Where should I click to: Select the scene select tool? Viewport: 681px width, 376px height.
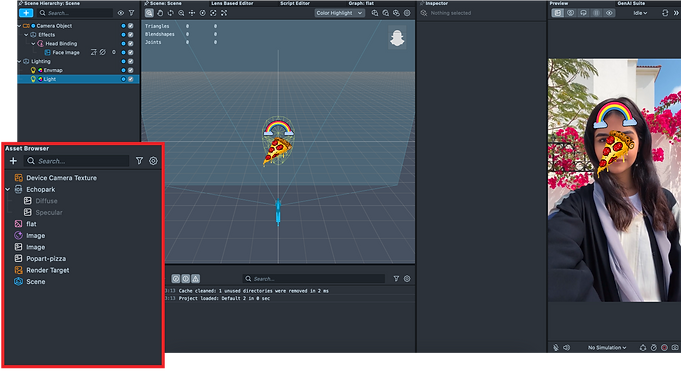click(149, 13)
